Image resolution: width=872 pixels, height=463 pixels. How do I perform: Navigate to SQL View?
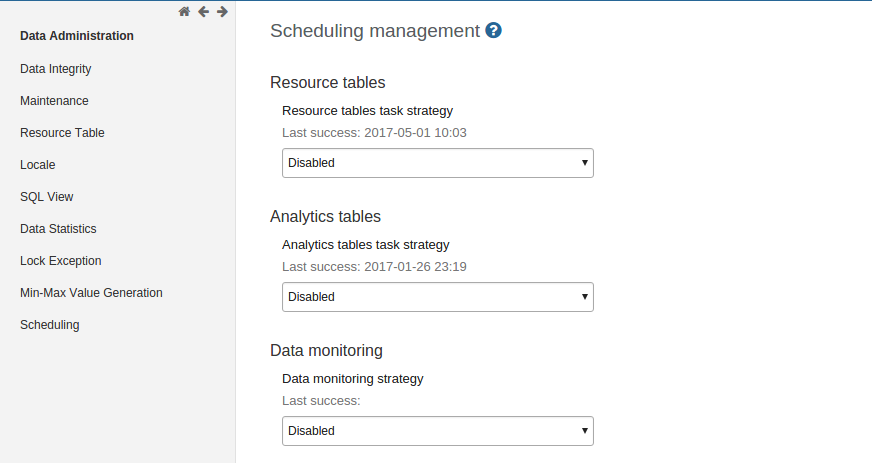click(47, 197)
